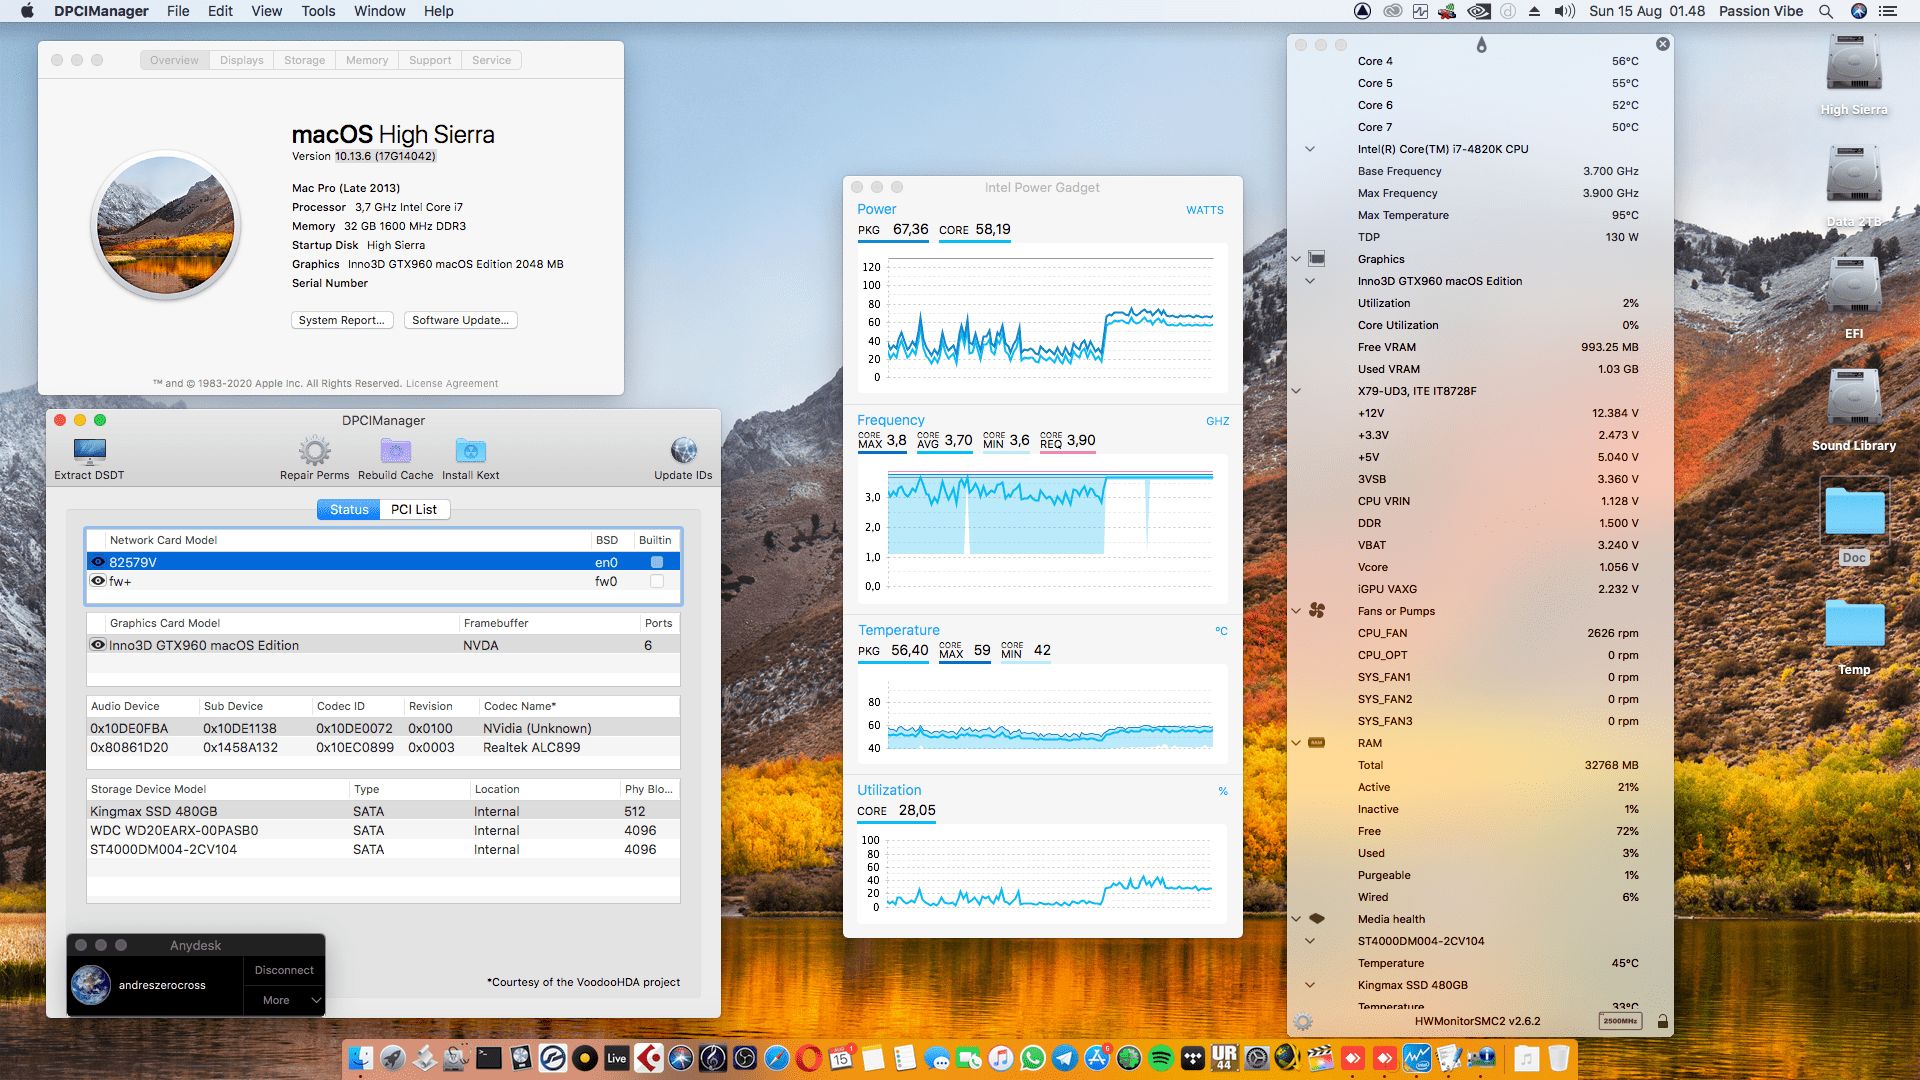Click the eye icon beside 82579V

point(98,562)
